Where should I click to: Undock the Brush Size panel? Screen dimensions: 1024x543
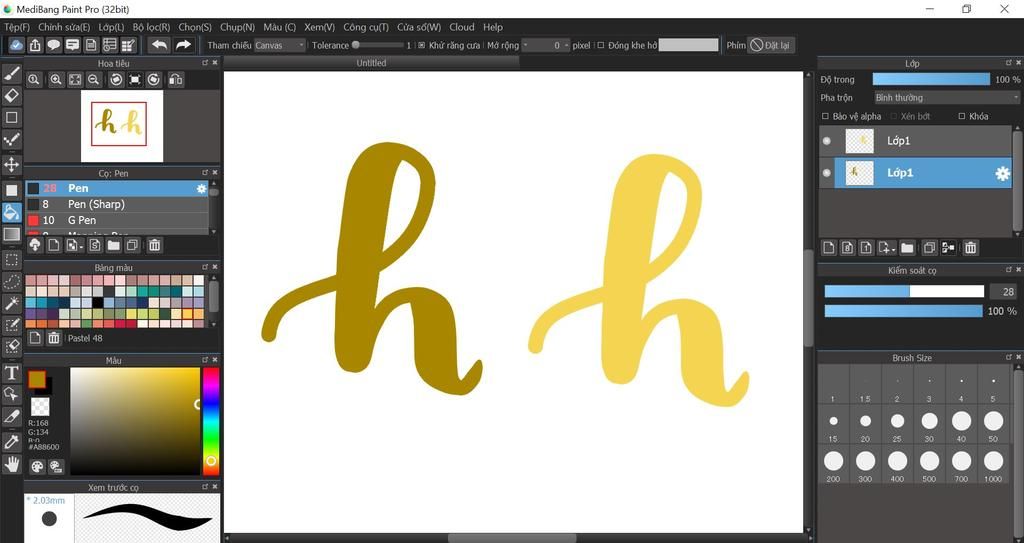coord(1009,357)
